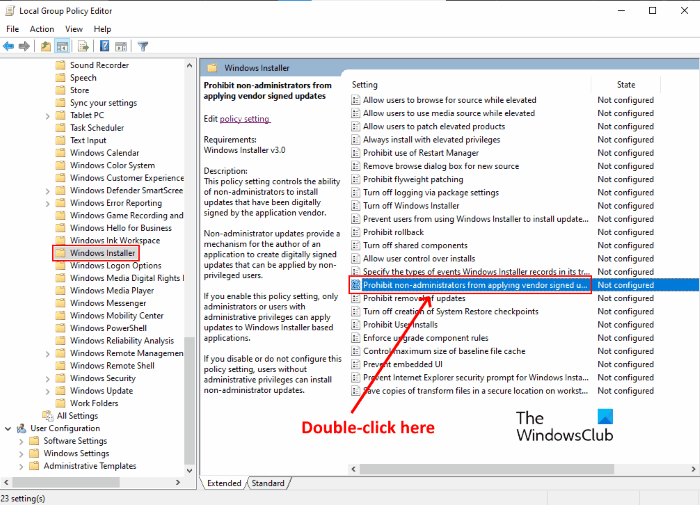700x505 pixels.
Task: Click the Export List toolbar icon
Action: coord(83,46)
